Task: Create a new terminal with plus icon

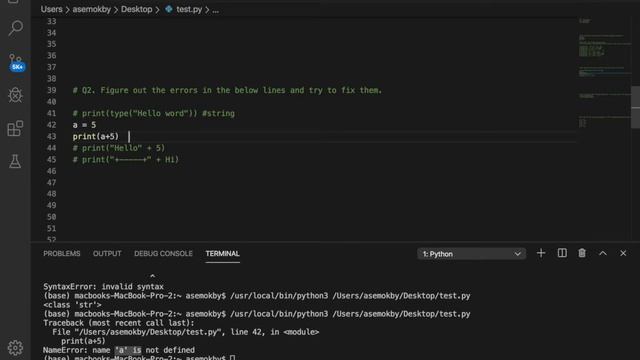Action: [541, 253]
